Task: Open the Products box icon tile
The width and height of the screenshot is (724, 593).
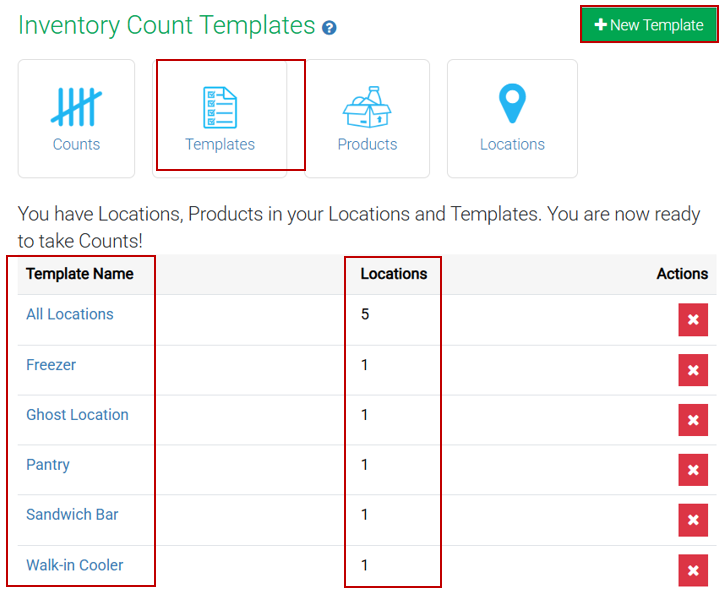Action: [x=367, y=118]
